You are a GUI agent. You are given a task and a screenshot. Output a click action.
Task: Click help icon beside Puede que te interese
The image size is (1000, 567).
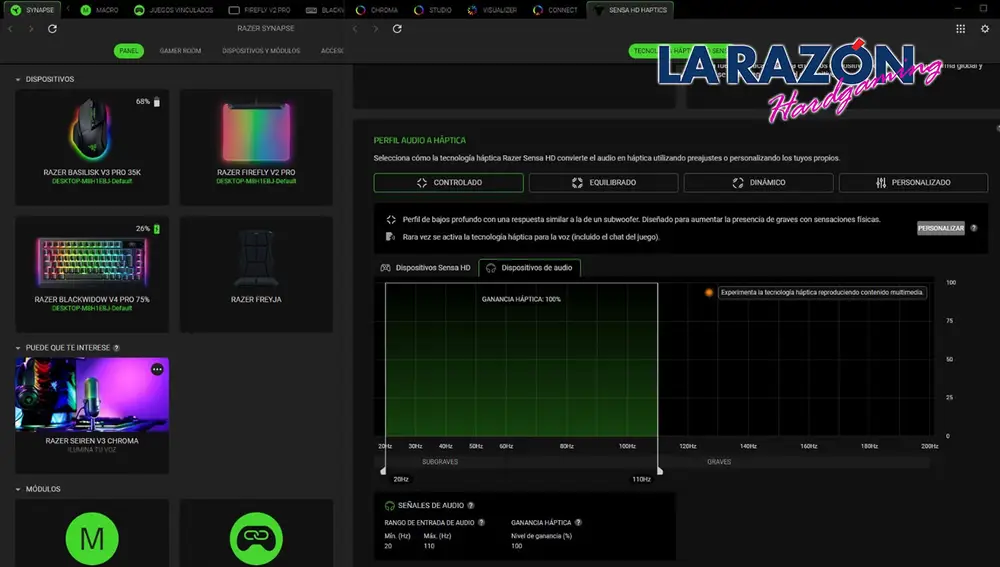pos(116,348)
